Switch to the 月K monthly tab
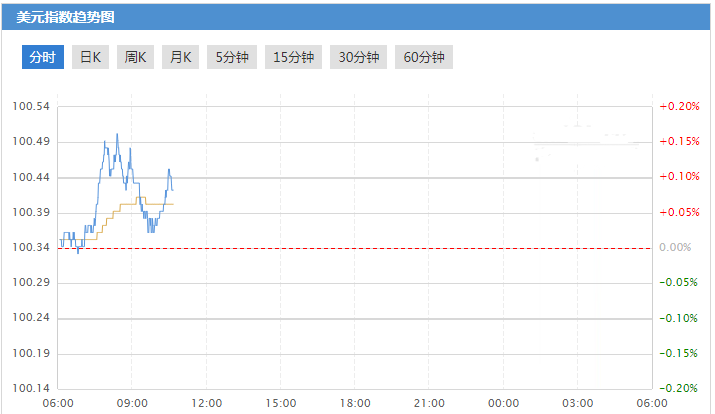Screen dimensions: 715x414 pyautogui.click(x=180, y=58)
